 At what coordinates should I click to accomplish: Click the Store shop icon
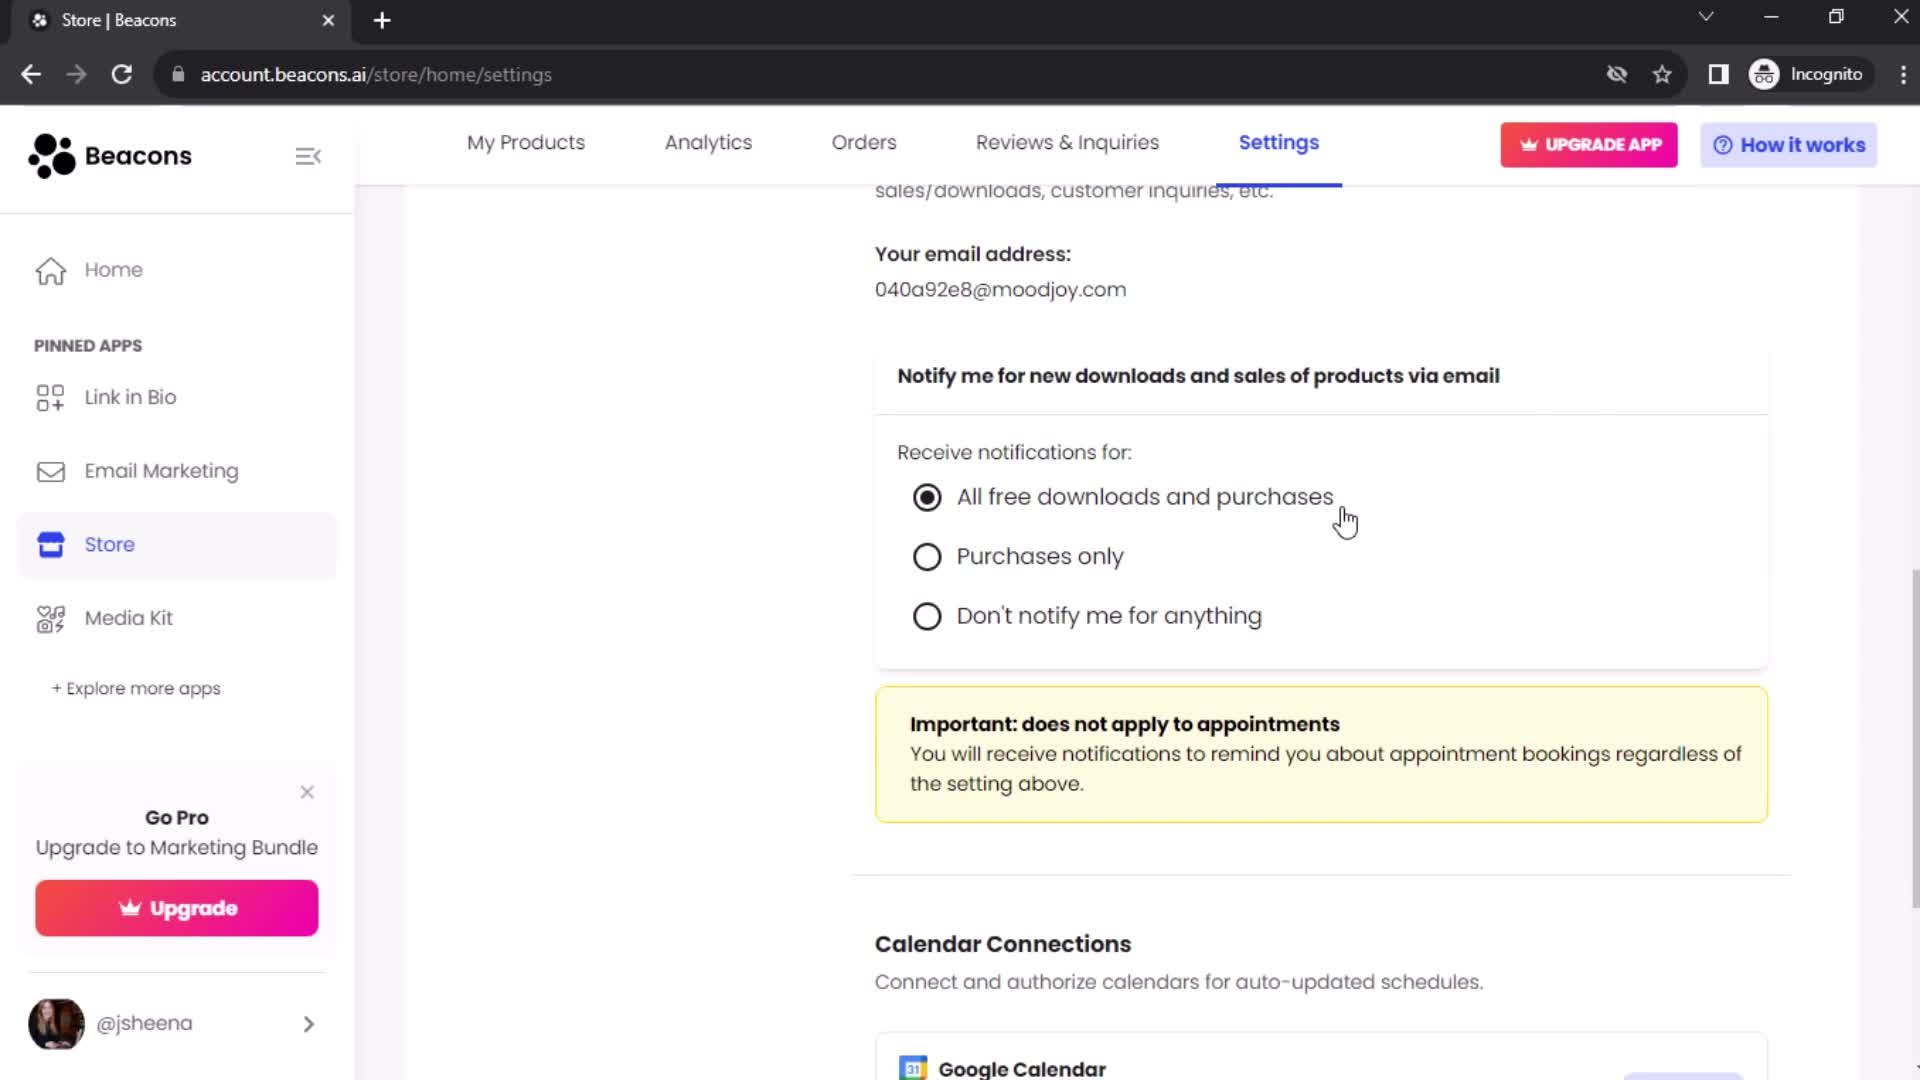pos(51,545)
